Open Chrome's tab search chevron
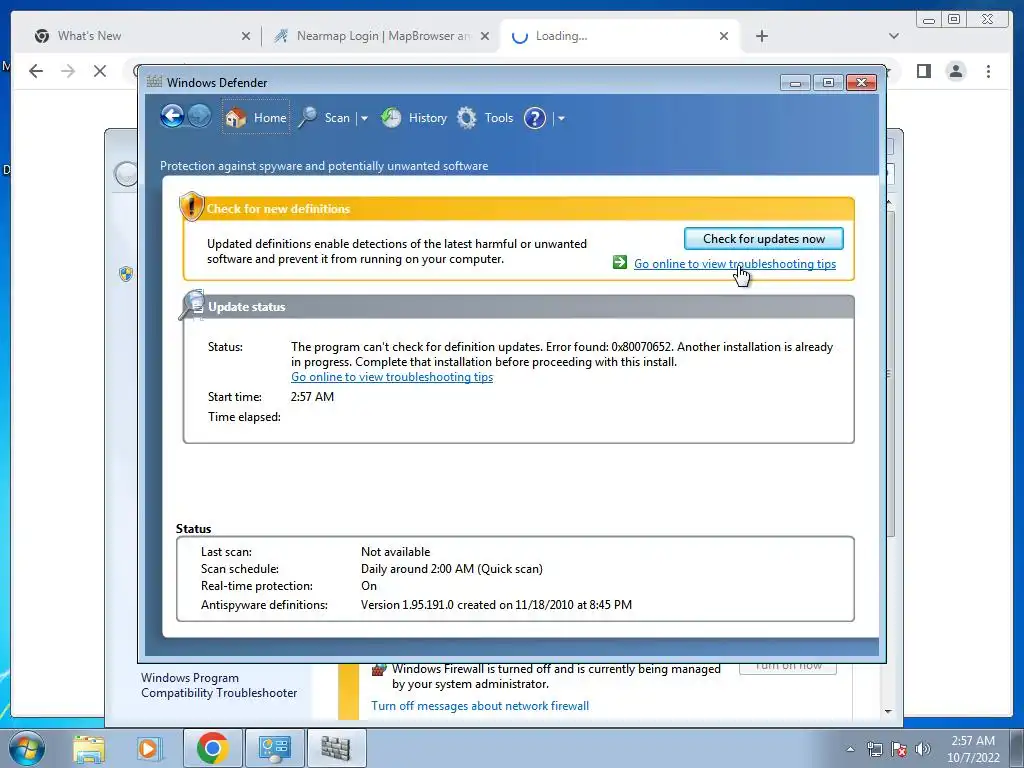Image resolution: width=1024 pixels, height=768 pixels. [x=894, y=36]
